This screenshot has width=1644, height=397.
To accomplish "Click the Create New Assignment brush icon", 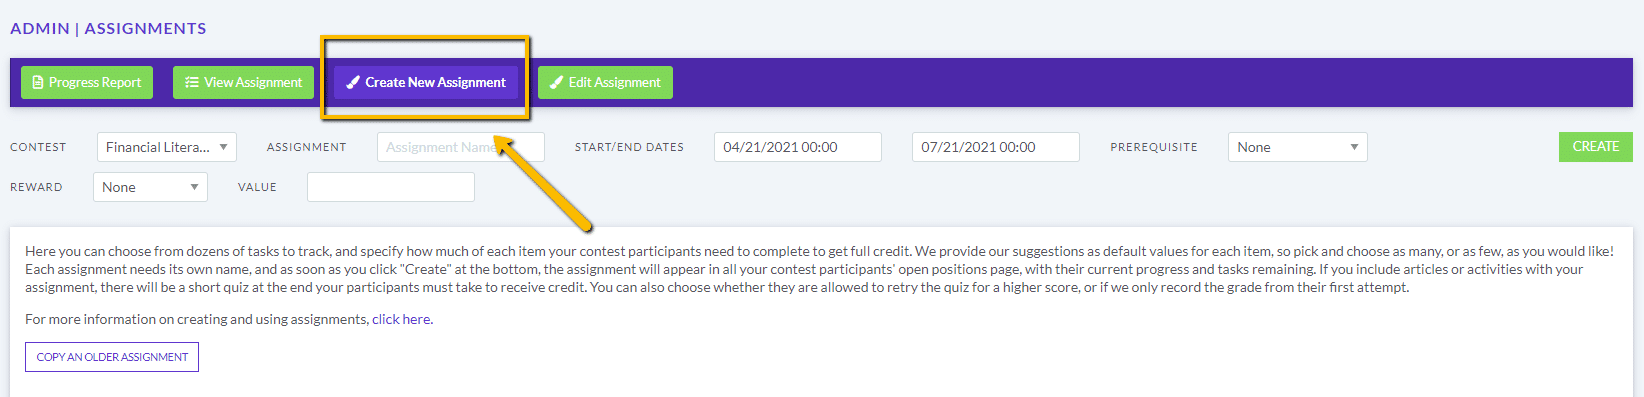I will [352, 83].
